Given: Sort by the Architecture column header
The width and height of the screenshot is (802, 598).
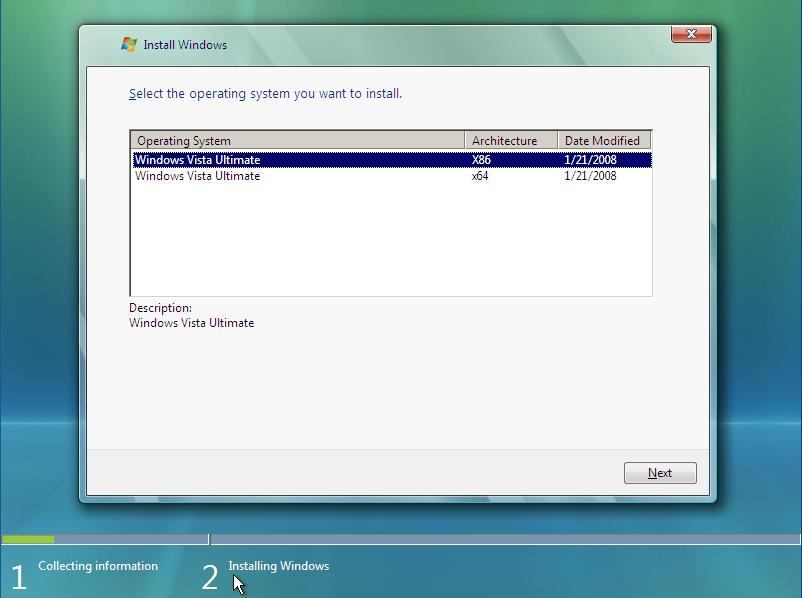Looking at the screenshot, I should [x=511, y=140].
